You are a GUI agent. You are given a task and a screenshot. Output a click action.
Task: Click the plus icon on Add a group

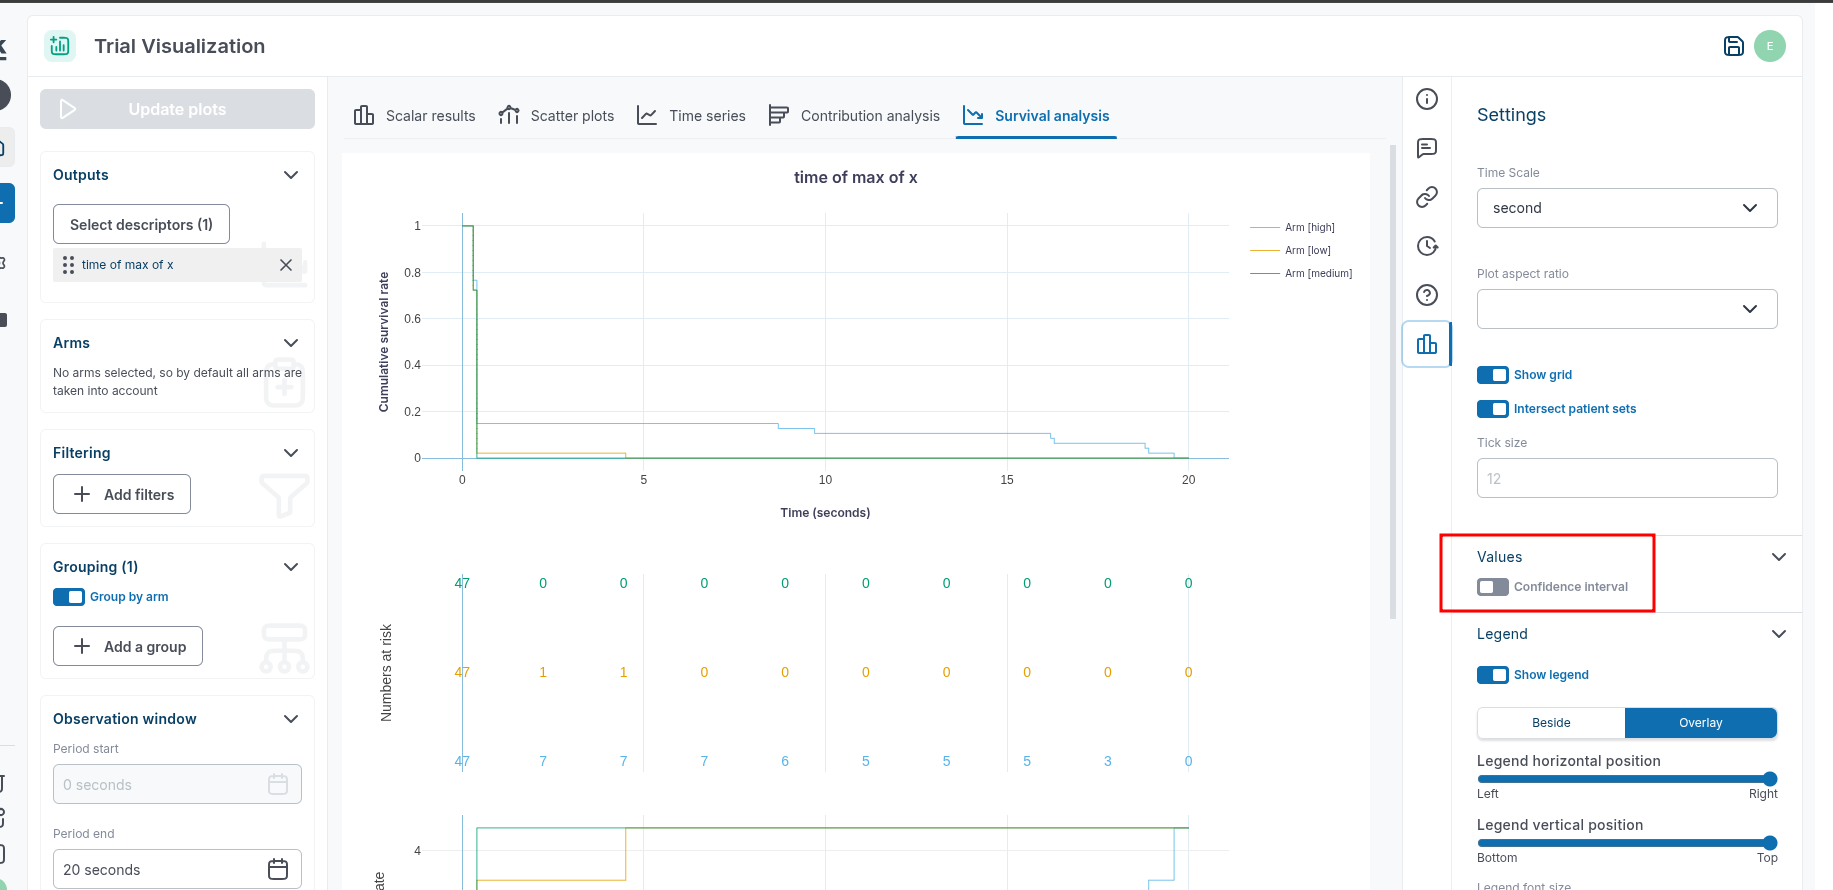82,647
